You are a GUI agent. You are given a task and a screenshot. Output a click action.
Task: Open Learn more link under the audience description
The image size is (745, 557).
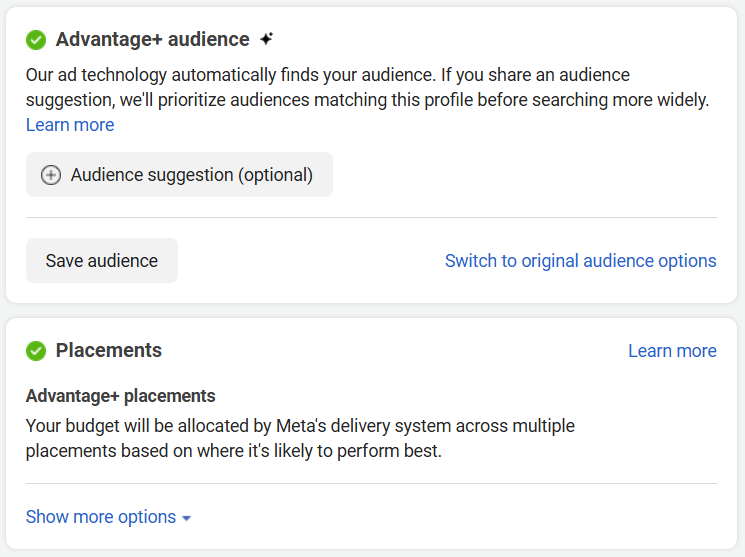pos(70,125)
